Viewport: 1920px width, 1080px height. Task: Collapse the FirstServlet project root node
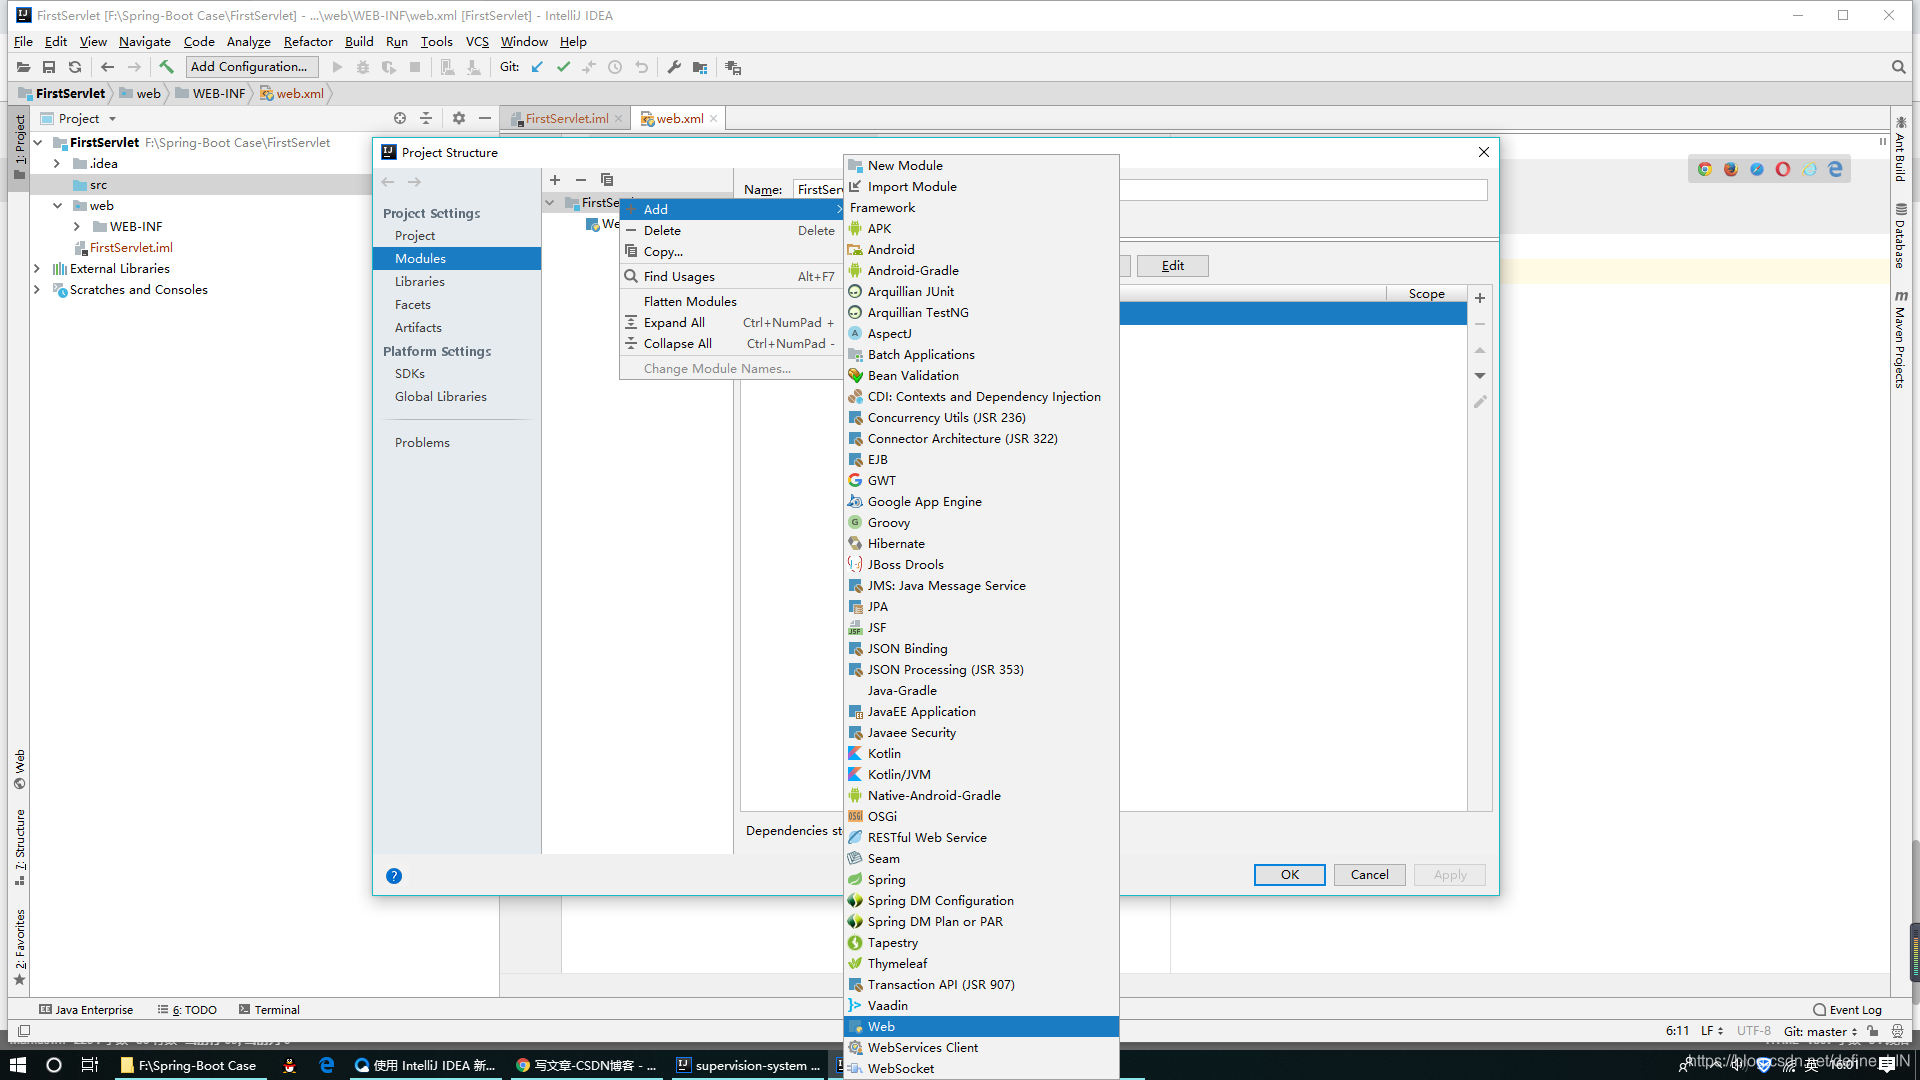pyautogui.click(x=37, y=143)
